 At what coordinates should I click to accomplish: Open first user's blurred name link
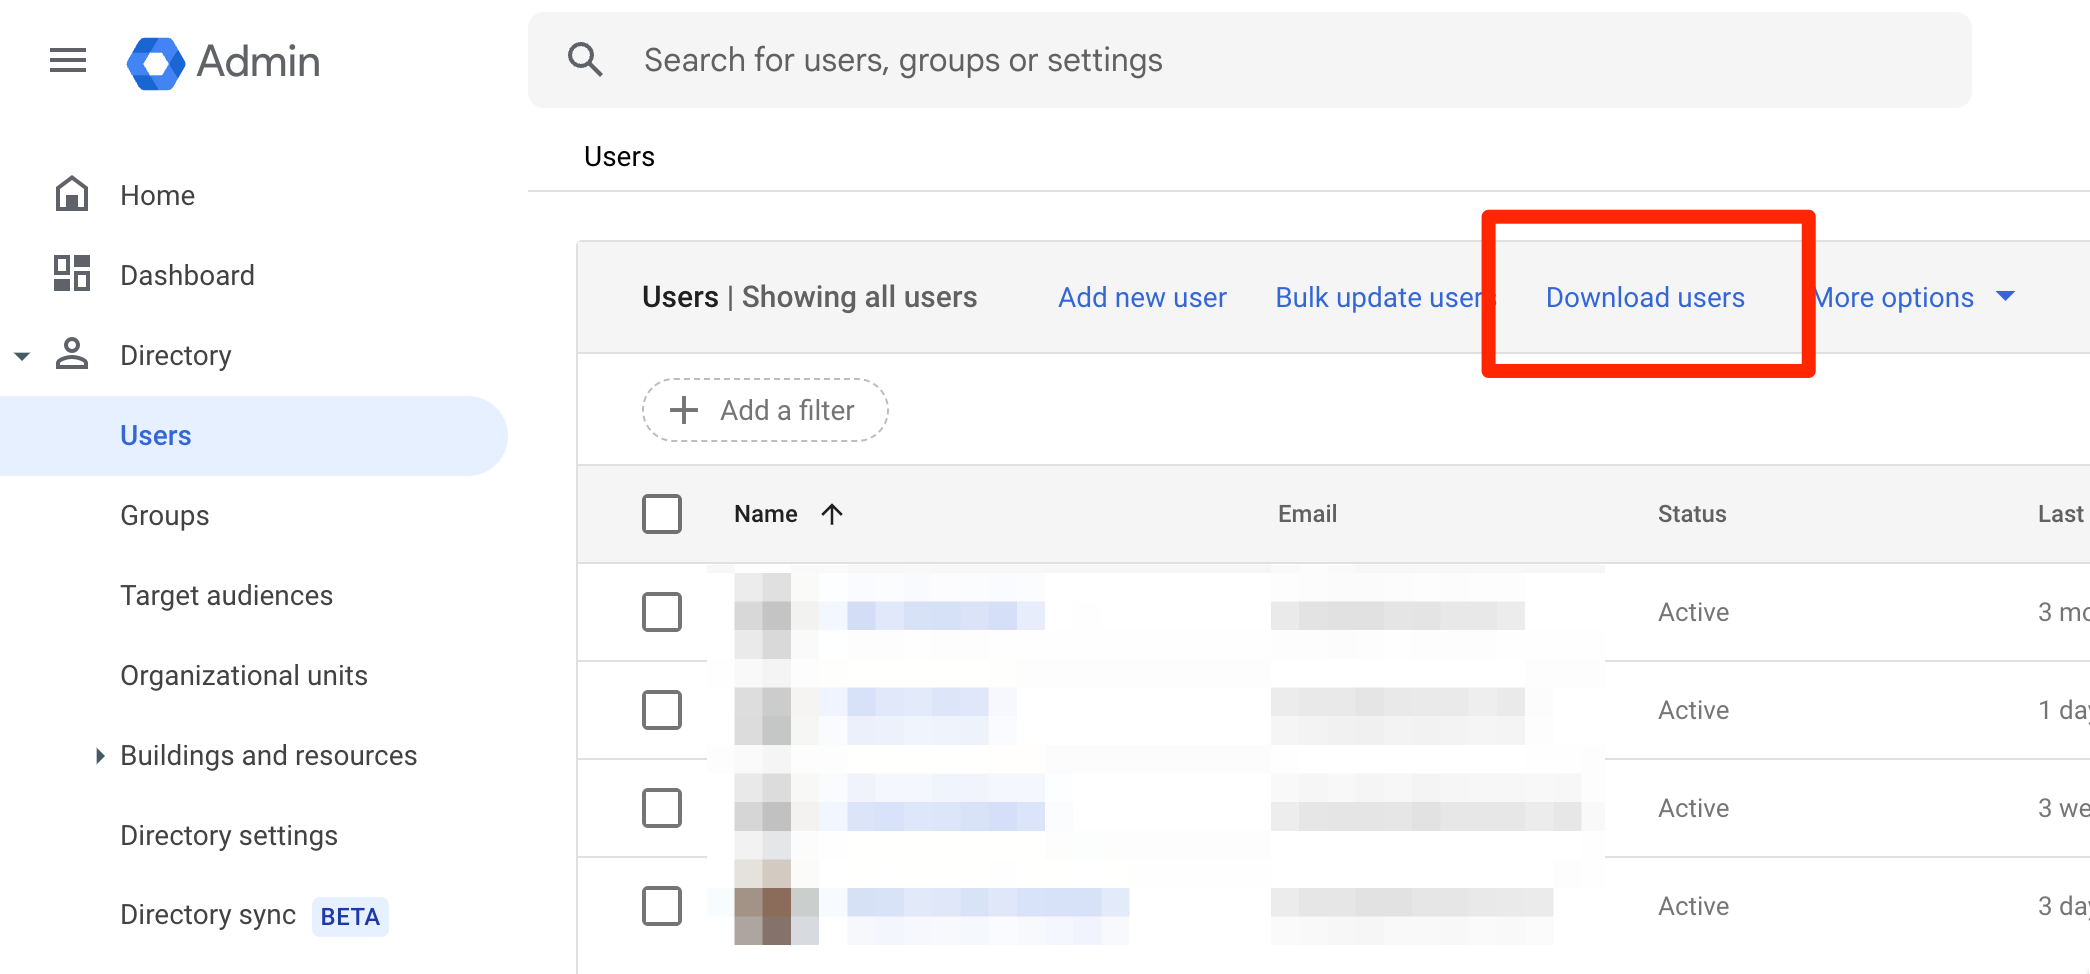pyautogui.click(x=945, y=613)
